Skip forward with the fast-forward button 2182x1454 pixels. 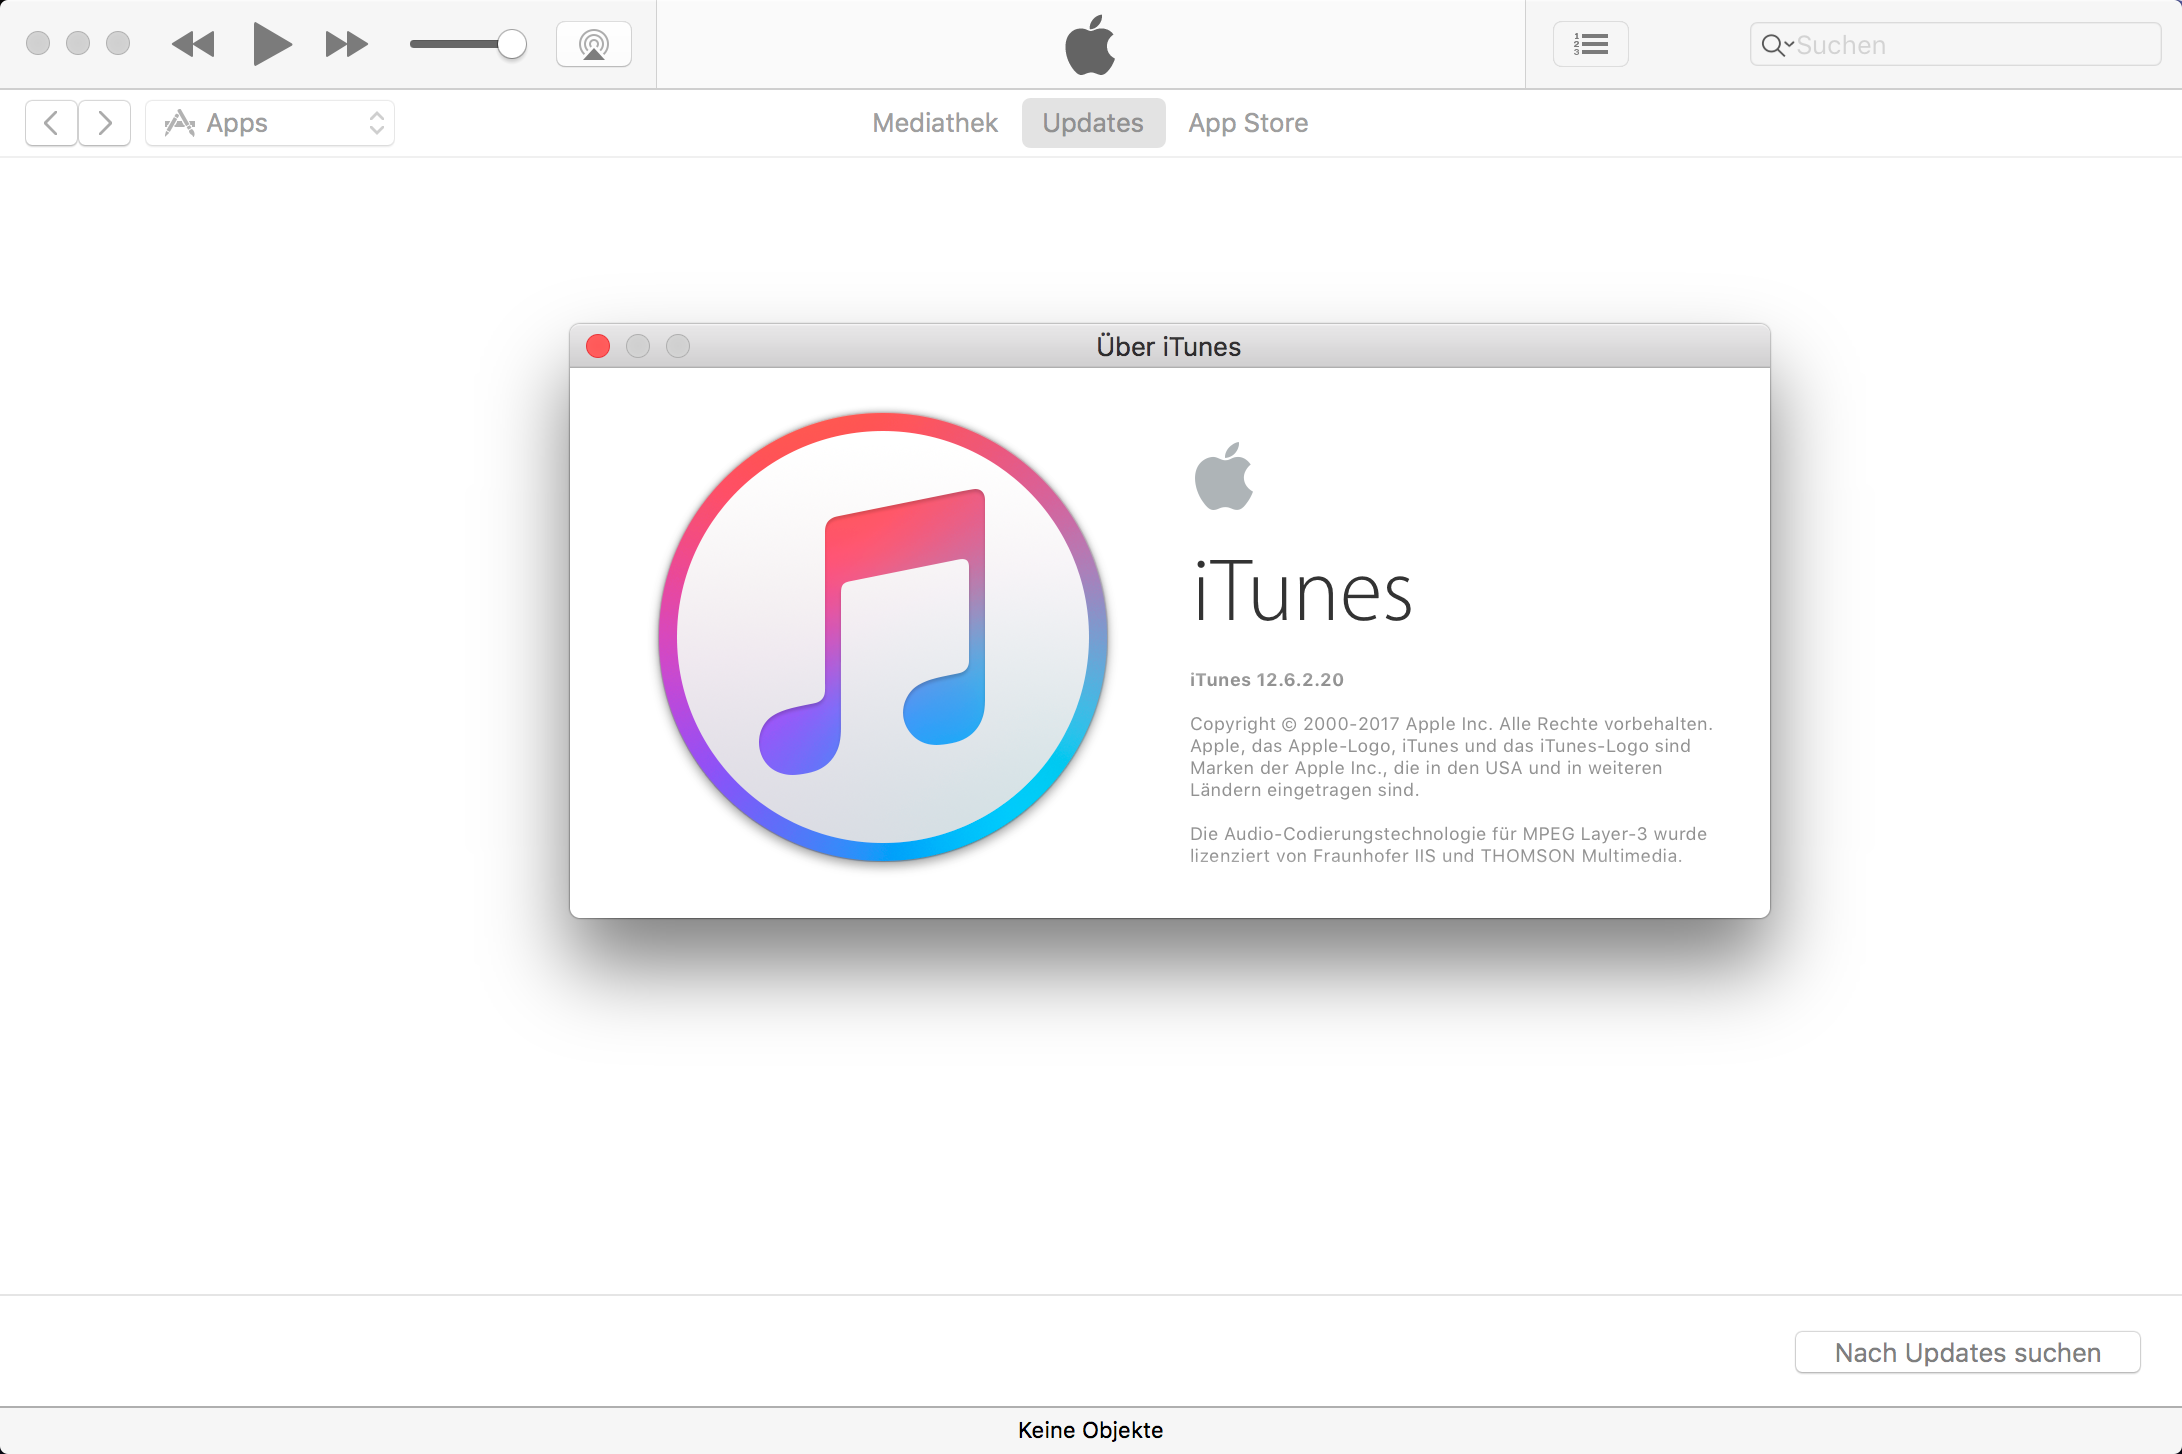[x=347, y=44]
